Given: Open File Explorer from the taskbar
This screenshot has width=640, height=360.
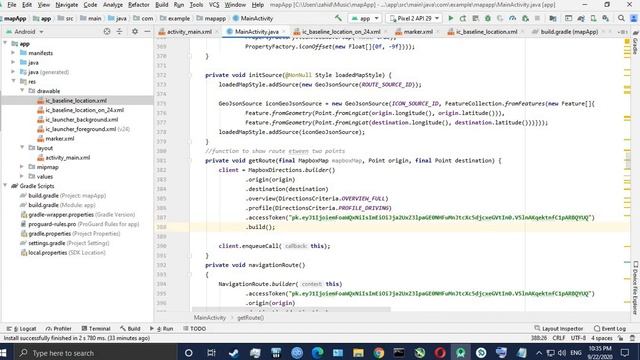Looking at the screenshot, I should coord(358,353).
